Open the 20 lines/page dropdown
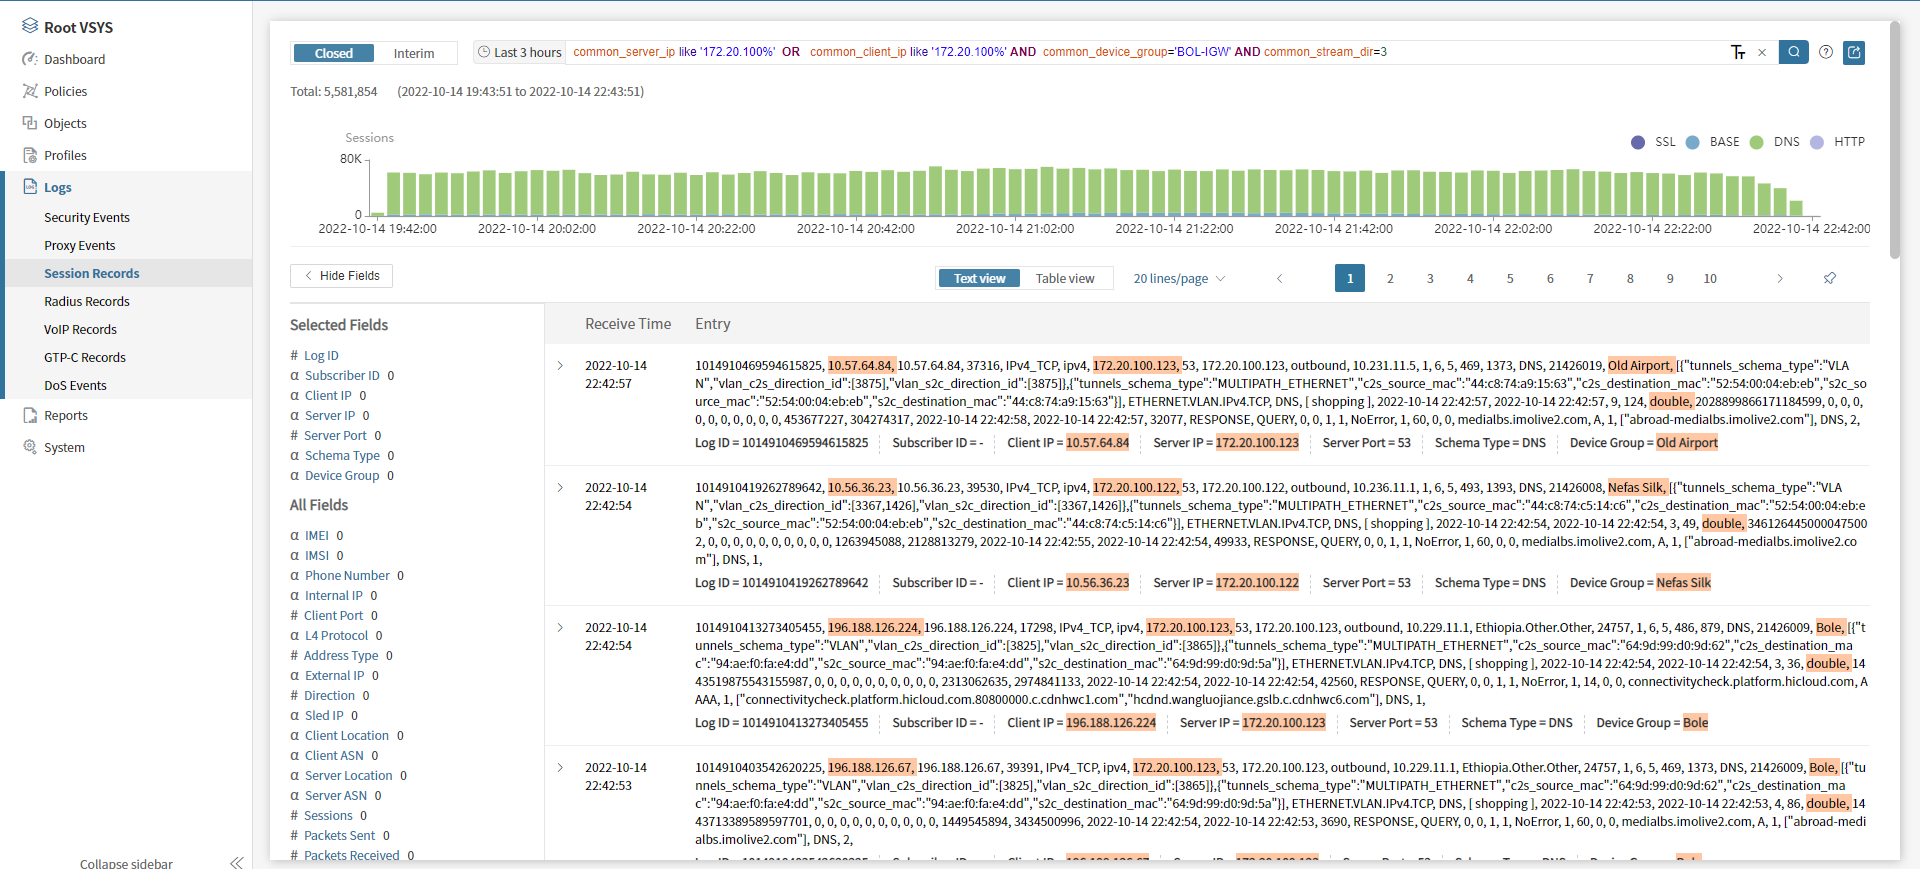The height and width of the screenshot is (869, 1920). click(1178, 279)
